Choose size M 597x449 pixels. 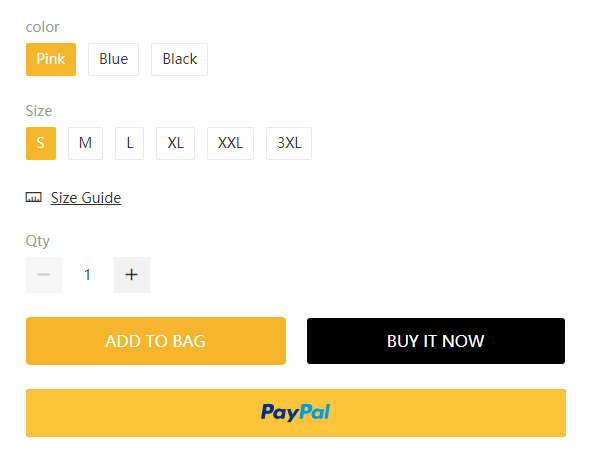pos(85,143)
